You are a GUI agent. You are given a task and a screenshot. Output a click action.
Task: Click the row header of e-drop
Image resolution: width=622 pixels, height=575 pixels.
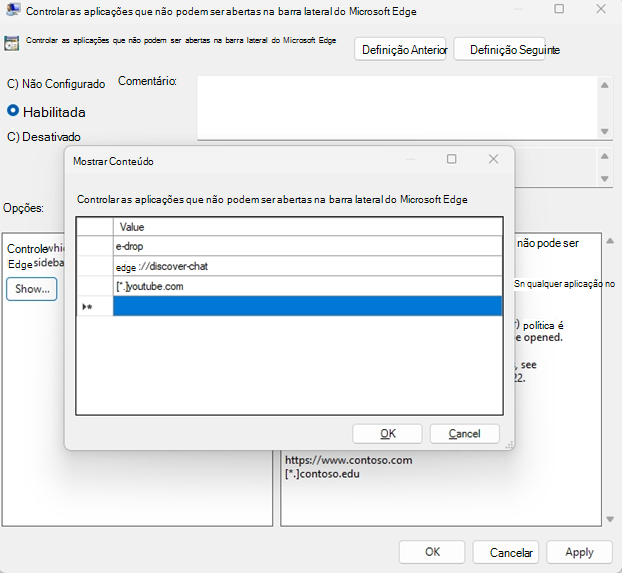95,246
